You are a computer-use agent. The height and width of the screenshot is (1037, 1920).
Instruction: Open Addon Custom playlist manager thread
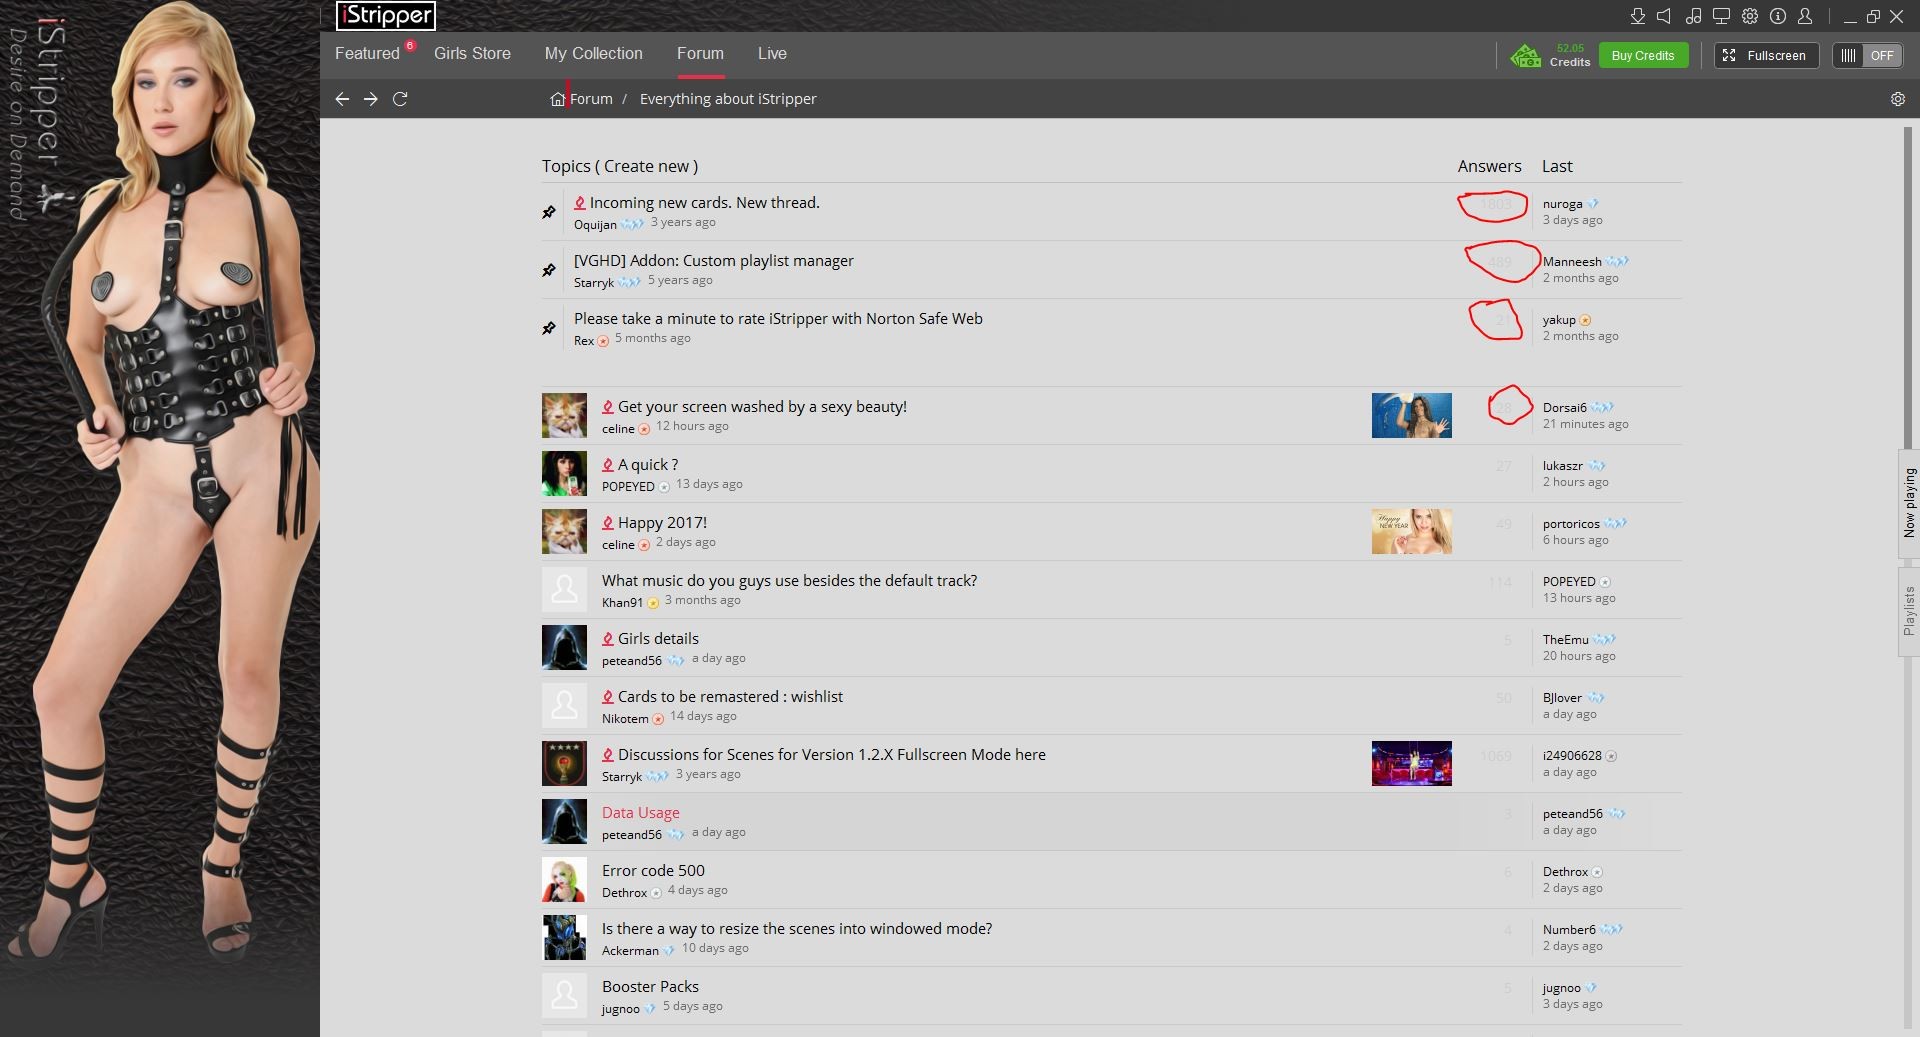714,261
